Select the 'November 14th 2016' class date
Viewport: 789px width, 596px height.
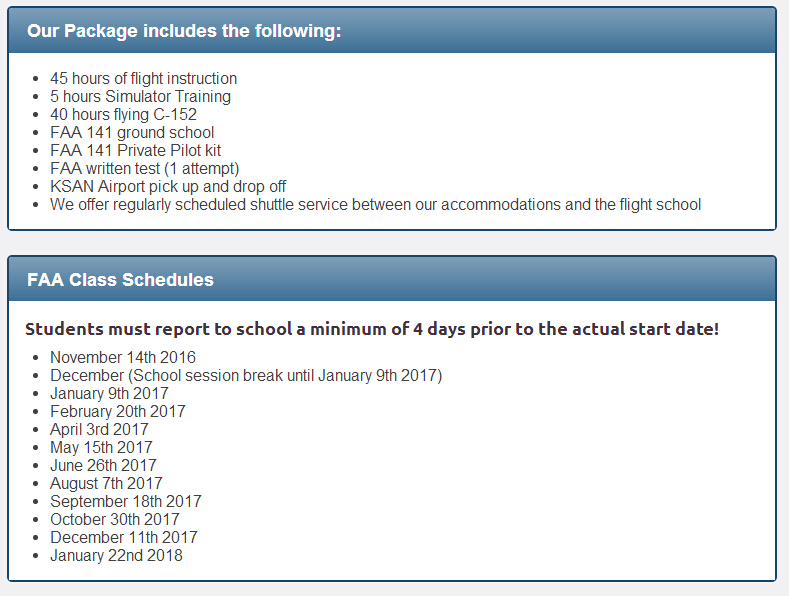coord(123,357)
